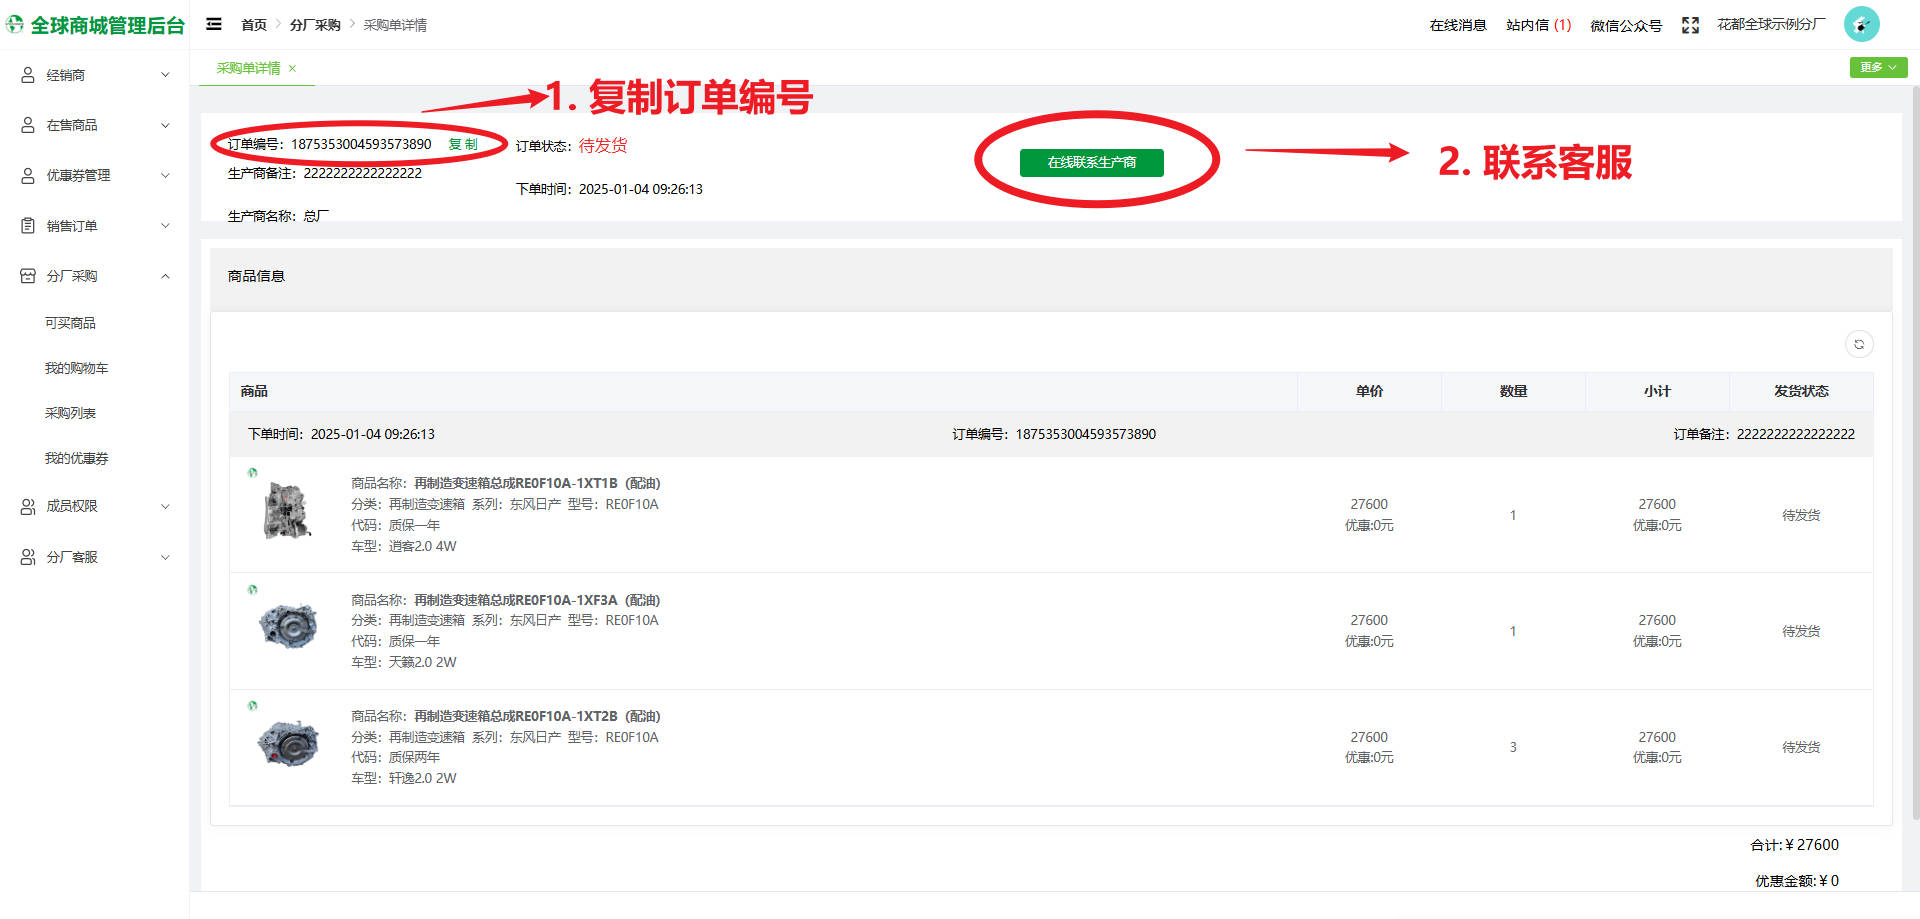The width and height of the screenshot is (1920, 919).
Task: Expand the 在售商品 menu
Action: 95,125
